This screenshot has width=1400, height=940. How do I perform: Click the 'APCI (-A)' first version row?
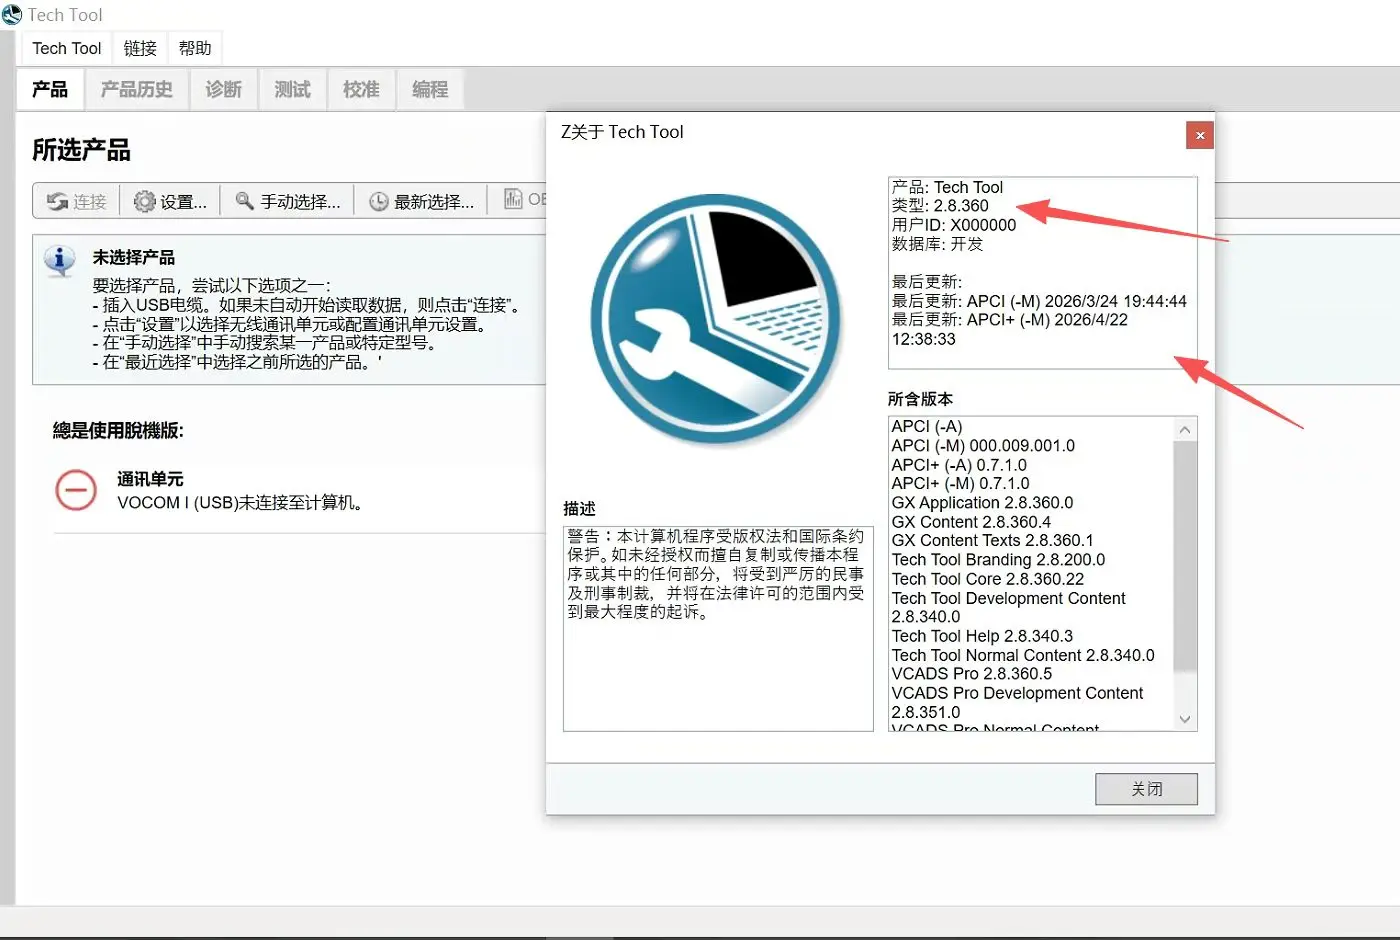coord(927,427)
